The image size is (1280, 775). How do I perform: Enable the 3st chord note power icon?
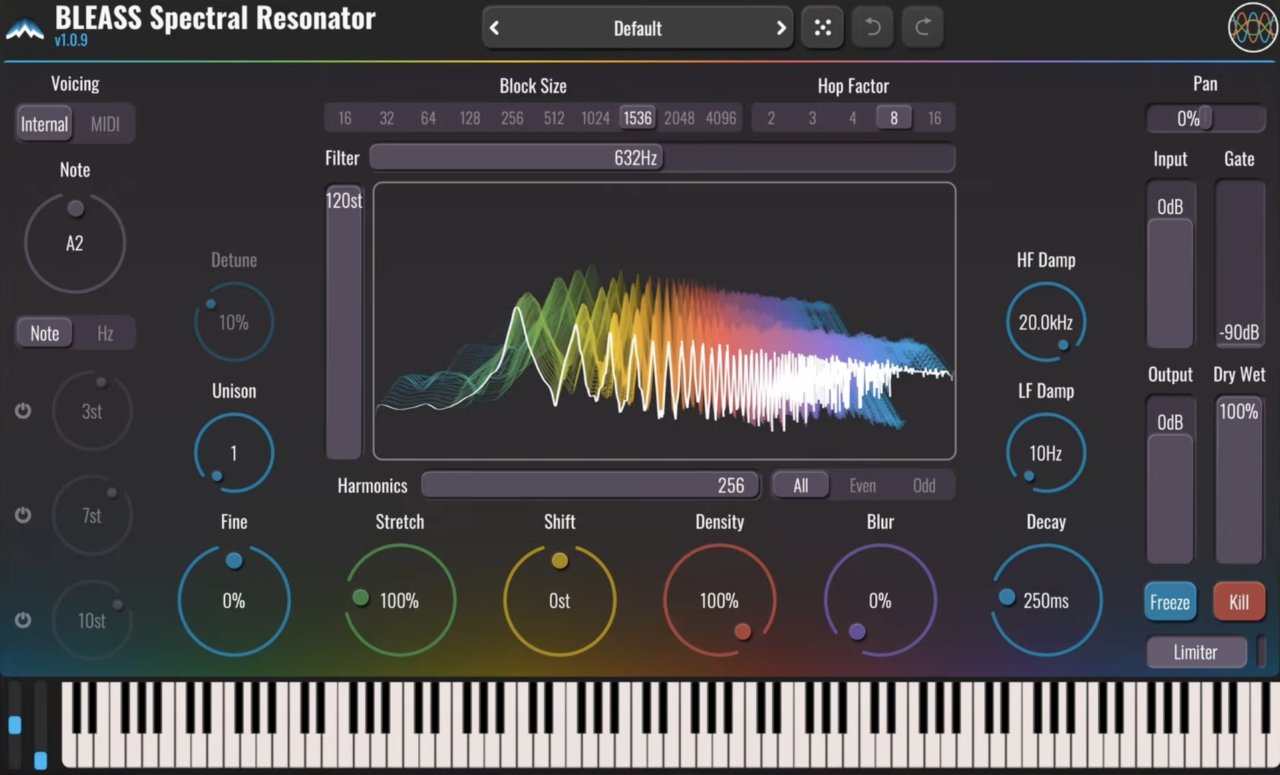click(23, 411)
